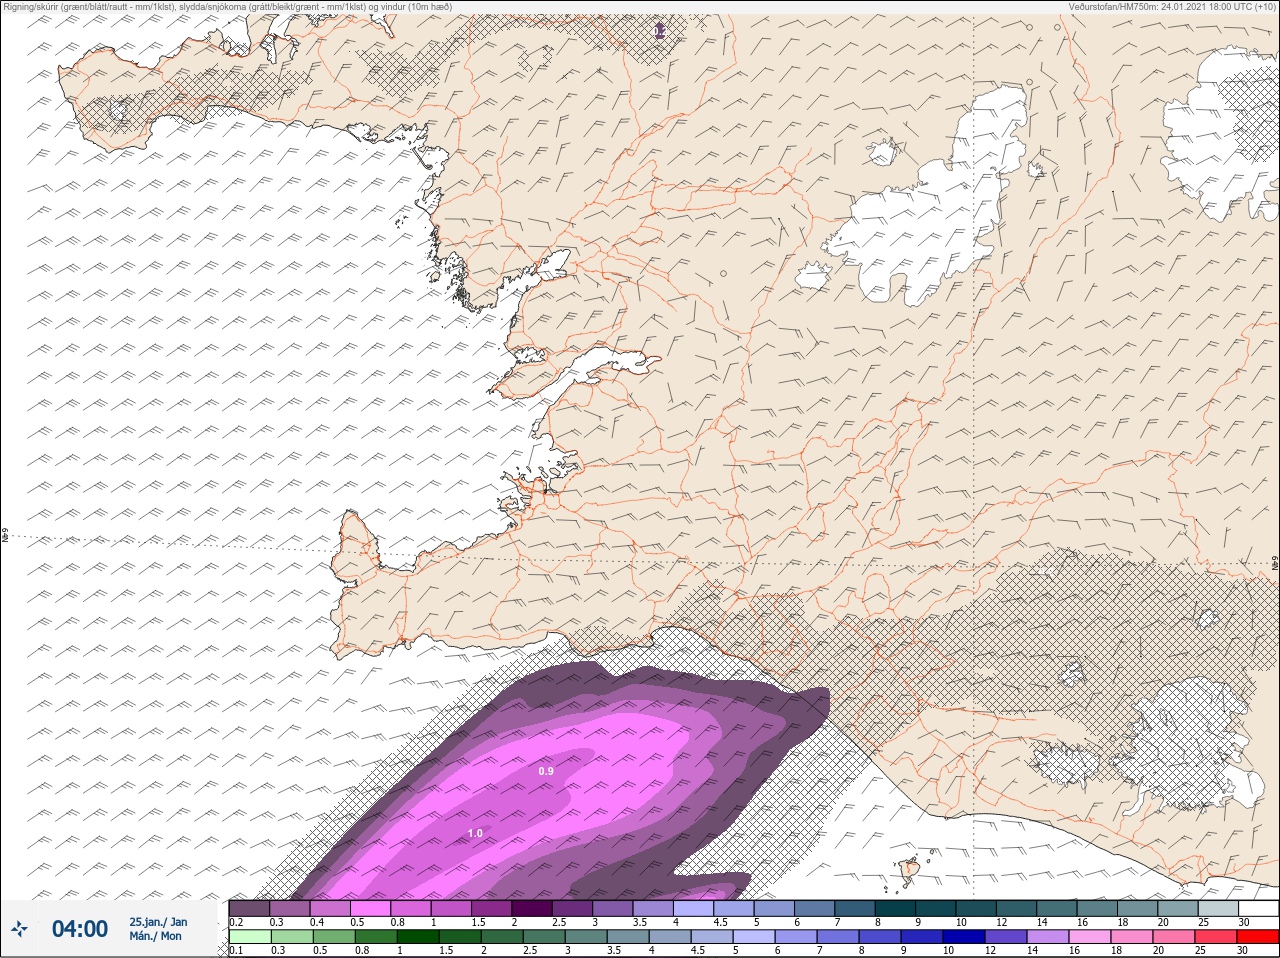Select the upper legend swatch between 0.5 and 0.8
Image resolution: width=1280 pixels, height=958 pixels.
370,908
